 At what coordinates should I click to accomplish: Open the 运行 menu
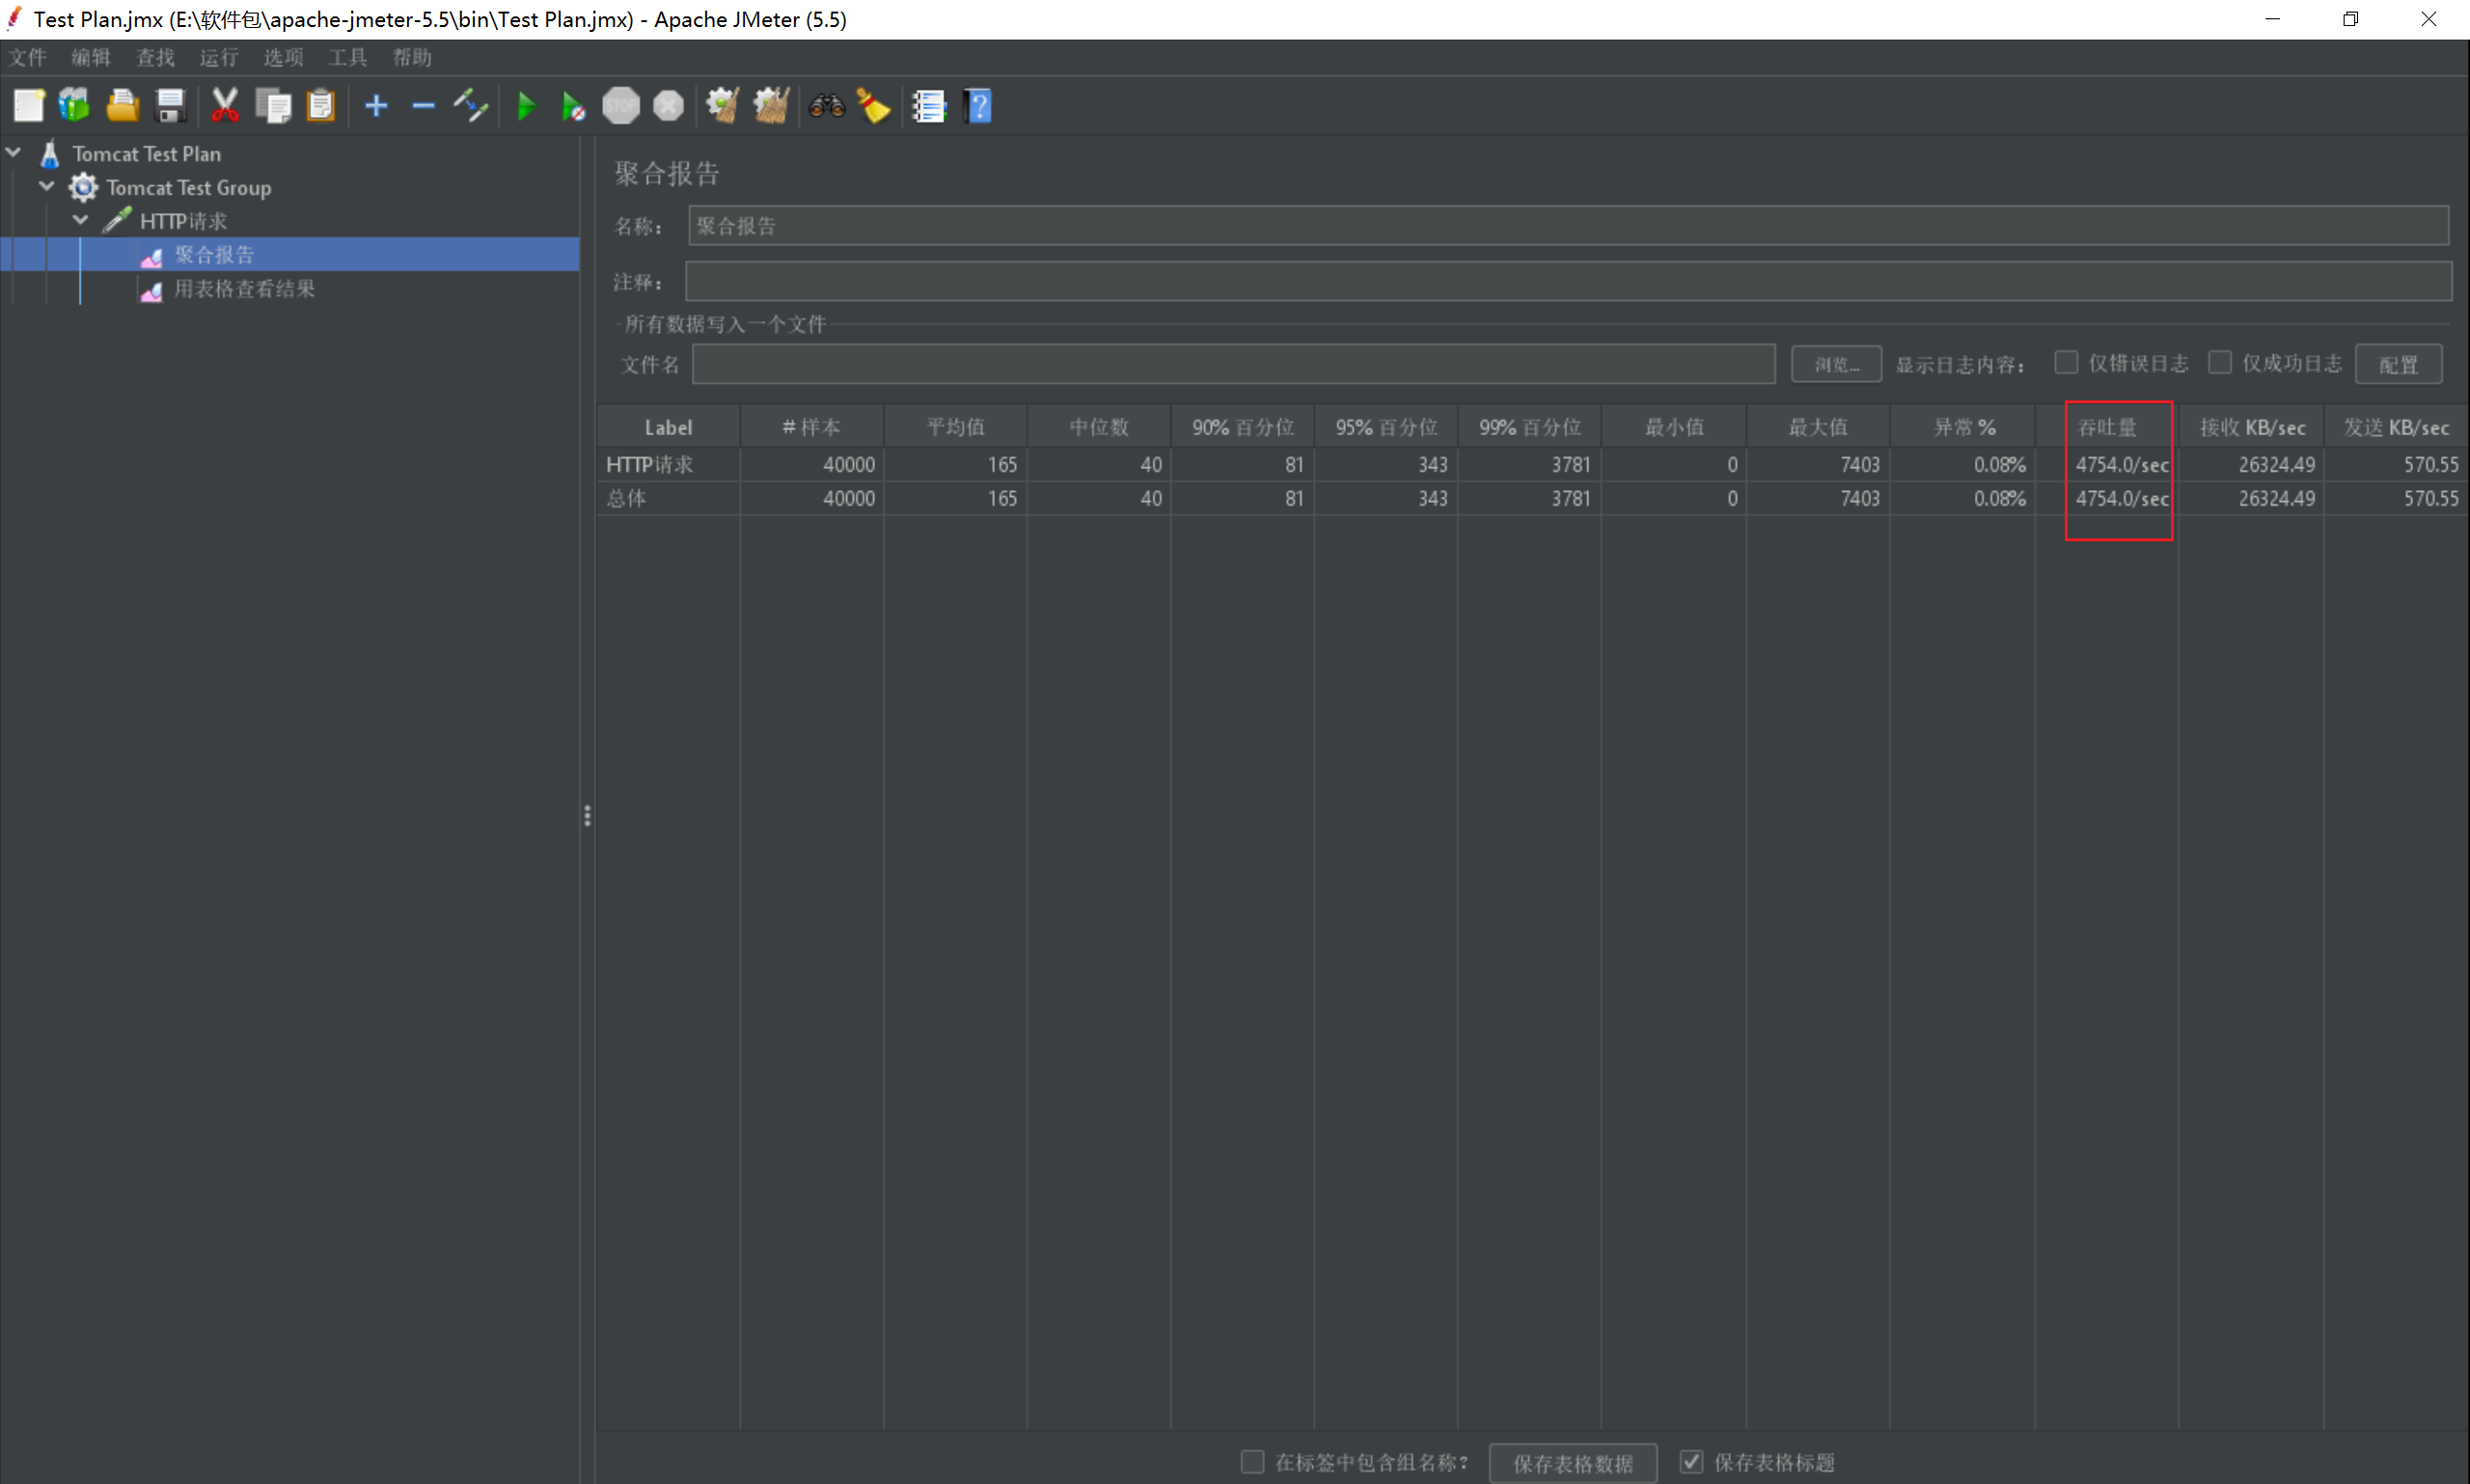(x=219, y=57)
